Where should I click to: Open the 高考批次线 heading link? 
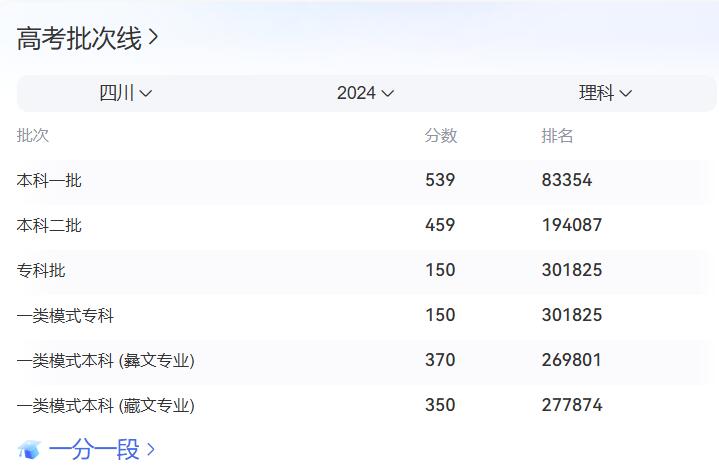88,38
